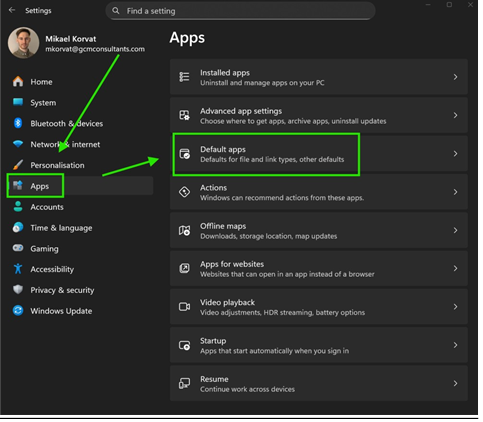Viewport: 483px width, 422px height.
Task: Open the Actions settings row
Action: coord(319,192)
